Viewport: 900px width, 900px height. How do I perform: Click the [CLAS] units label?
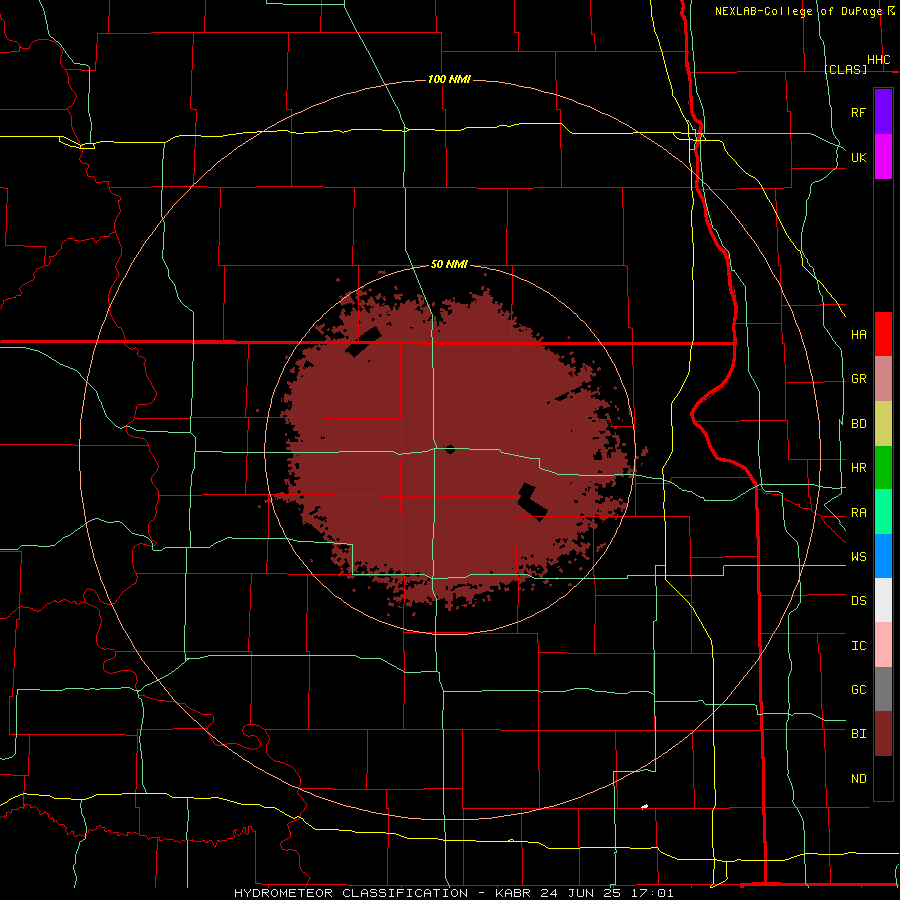point(845,69)
